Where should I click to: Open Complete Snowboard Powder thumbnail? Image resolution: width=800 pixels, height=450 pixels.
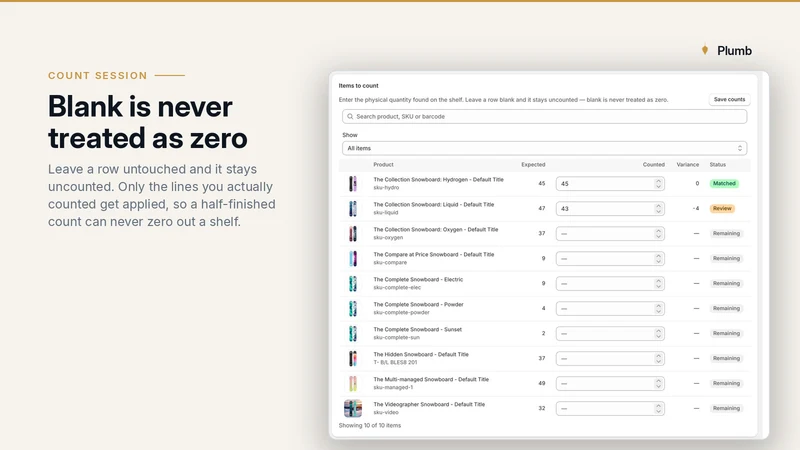coord(353,309)
